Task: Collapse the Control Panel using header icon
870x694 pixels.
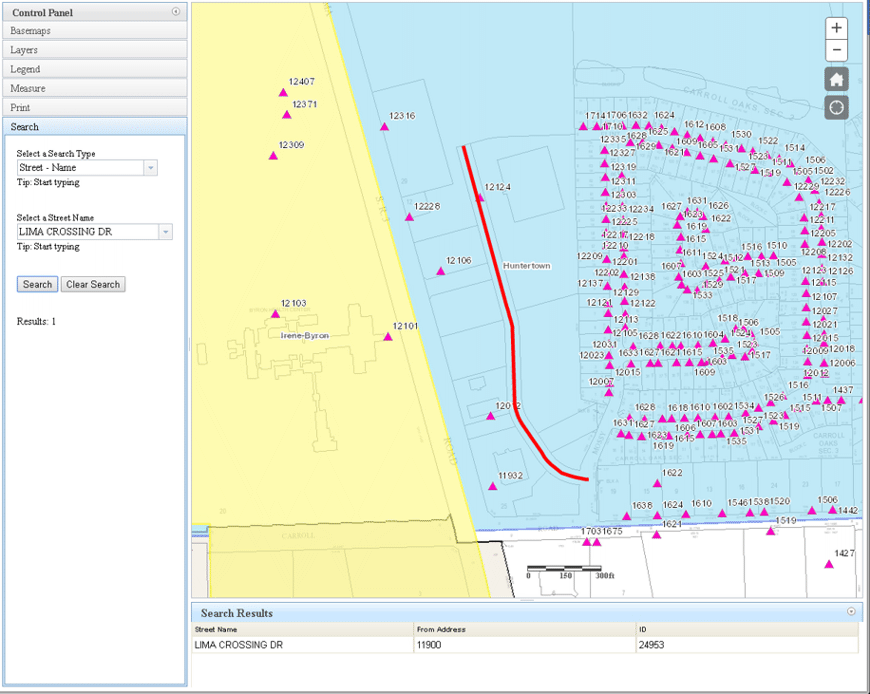Action: [x=176, y=12]
